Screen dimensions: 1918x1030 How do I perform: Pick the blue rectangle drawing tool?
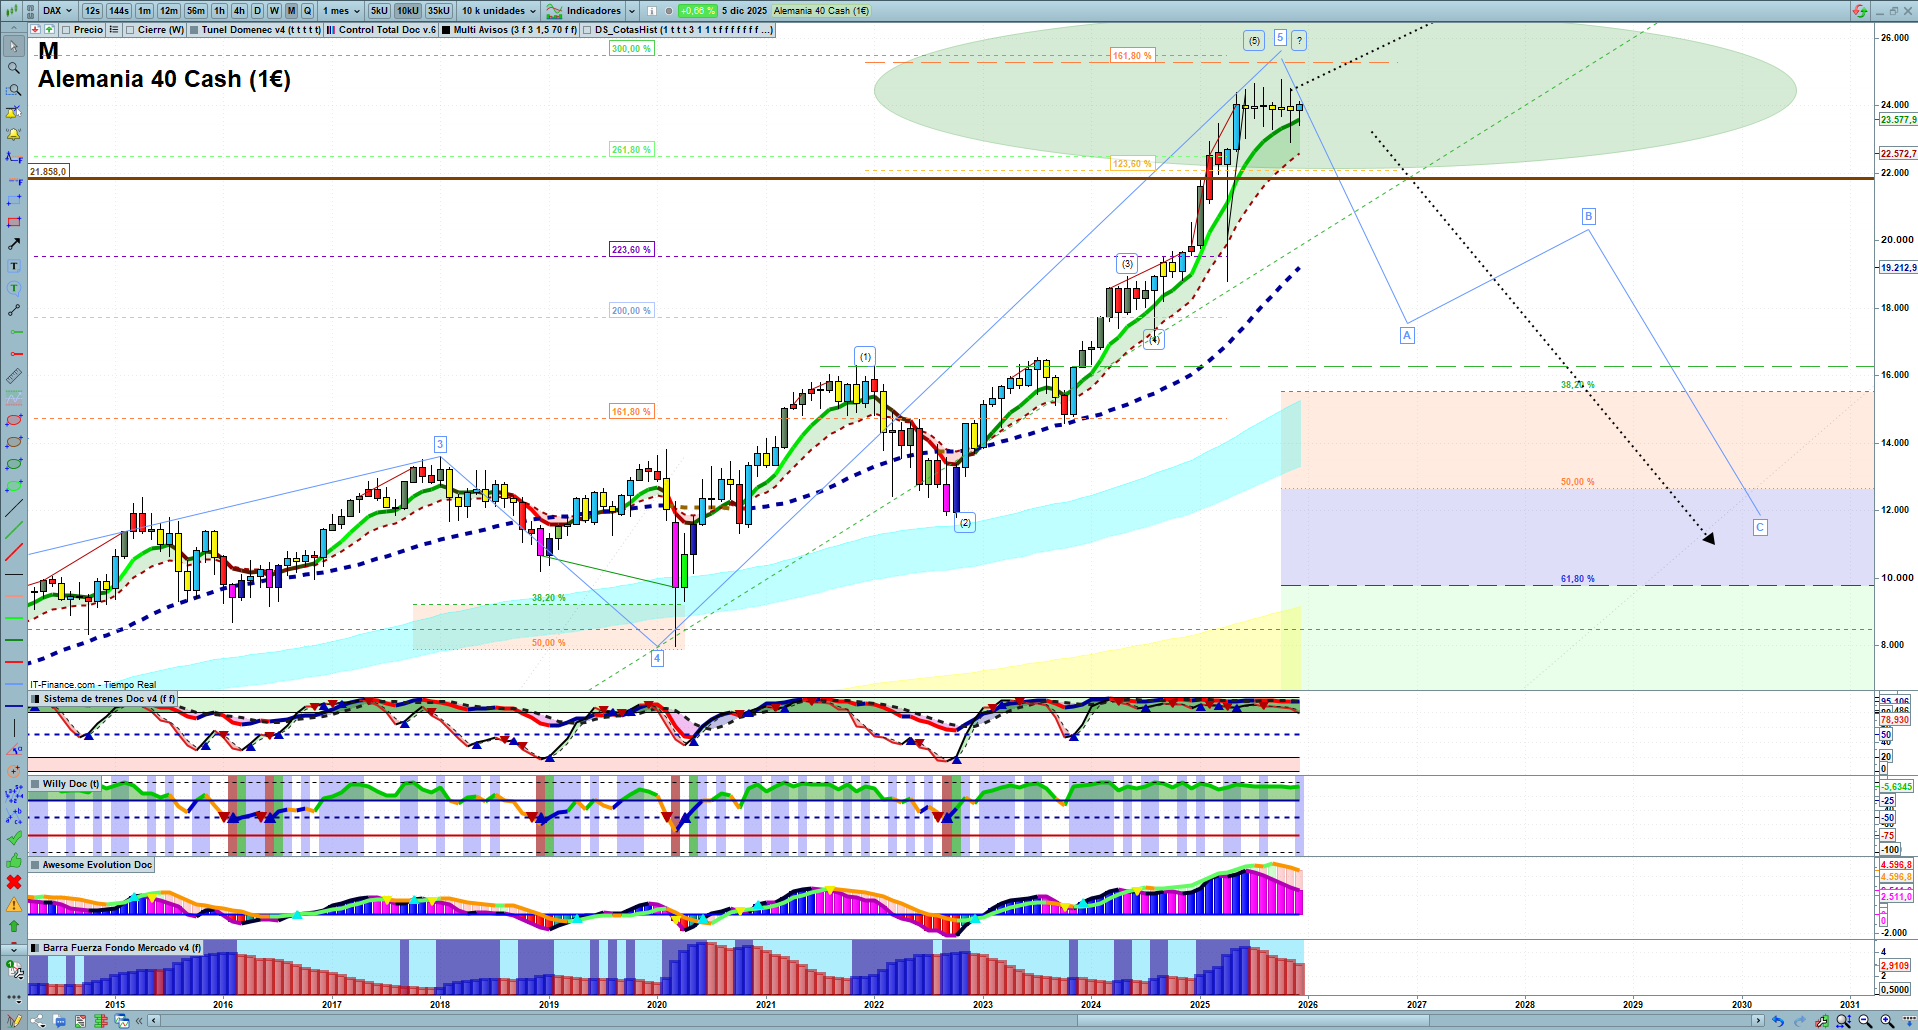[x=14, y=200]
